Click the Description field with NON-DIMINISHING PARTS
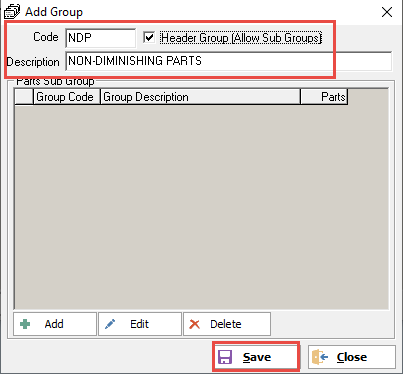The width and height of the screenshot is (403, 374). pyautogui.click(x=229, y=61)
